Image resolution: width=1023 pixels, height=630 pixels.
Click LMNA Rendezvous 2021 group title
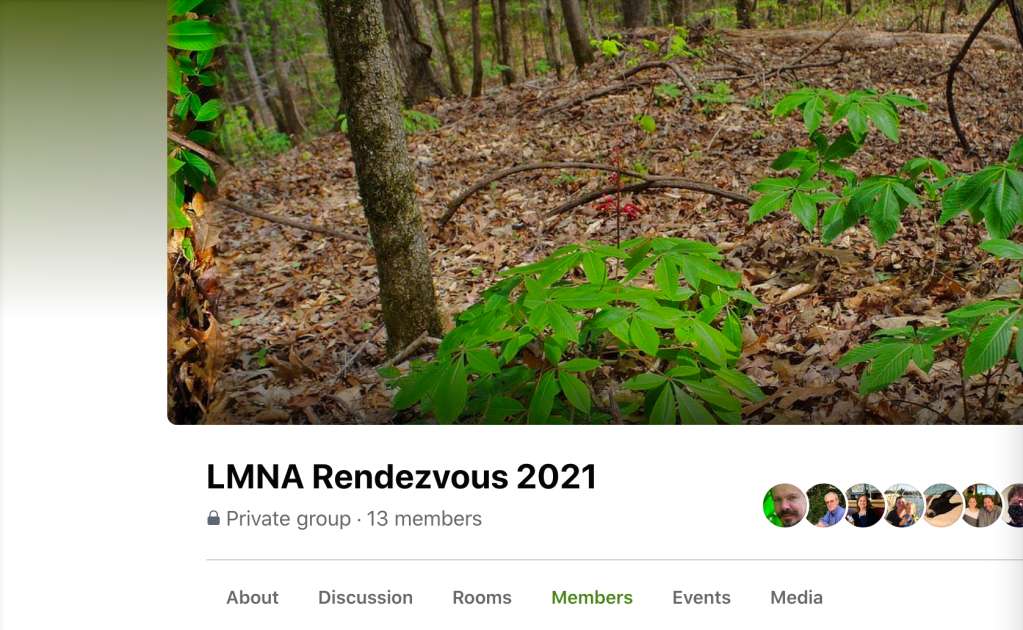coord(402,477)
